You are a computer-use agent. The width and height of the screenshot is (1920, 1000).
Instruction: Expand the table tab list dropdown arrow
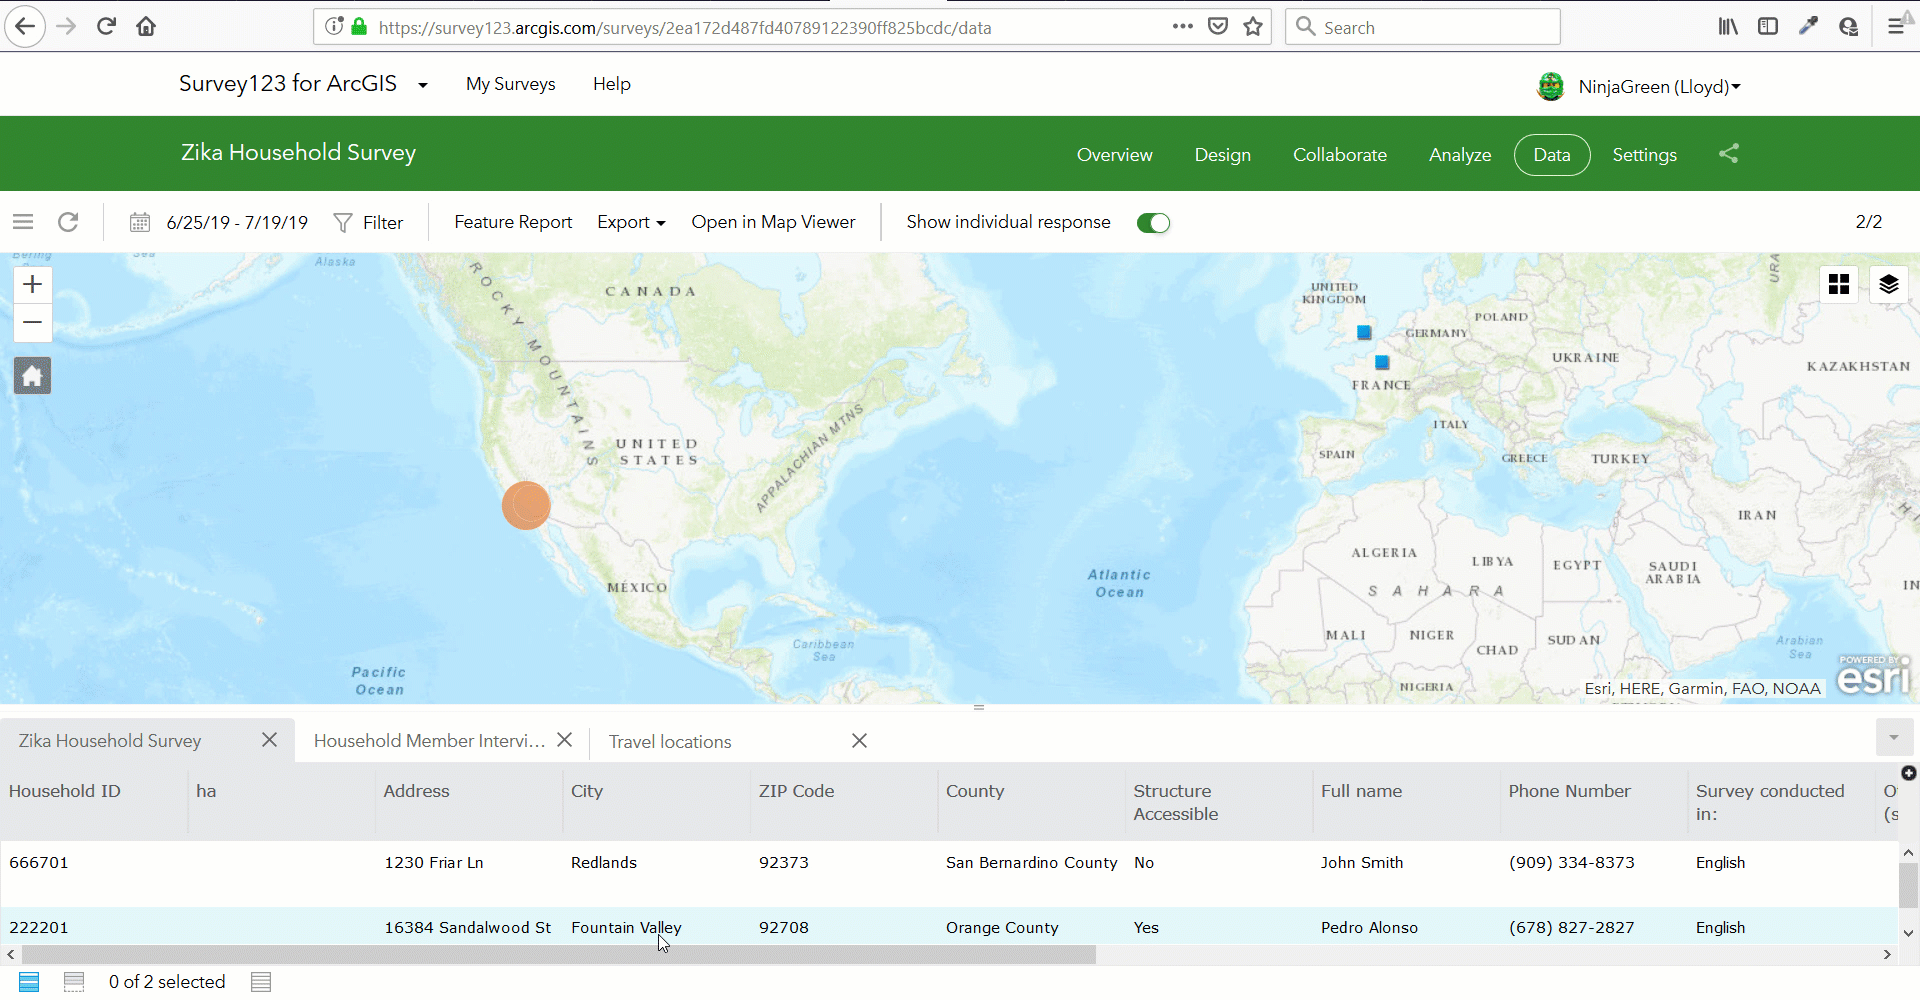[1893, 738]
